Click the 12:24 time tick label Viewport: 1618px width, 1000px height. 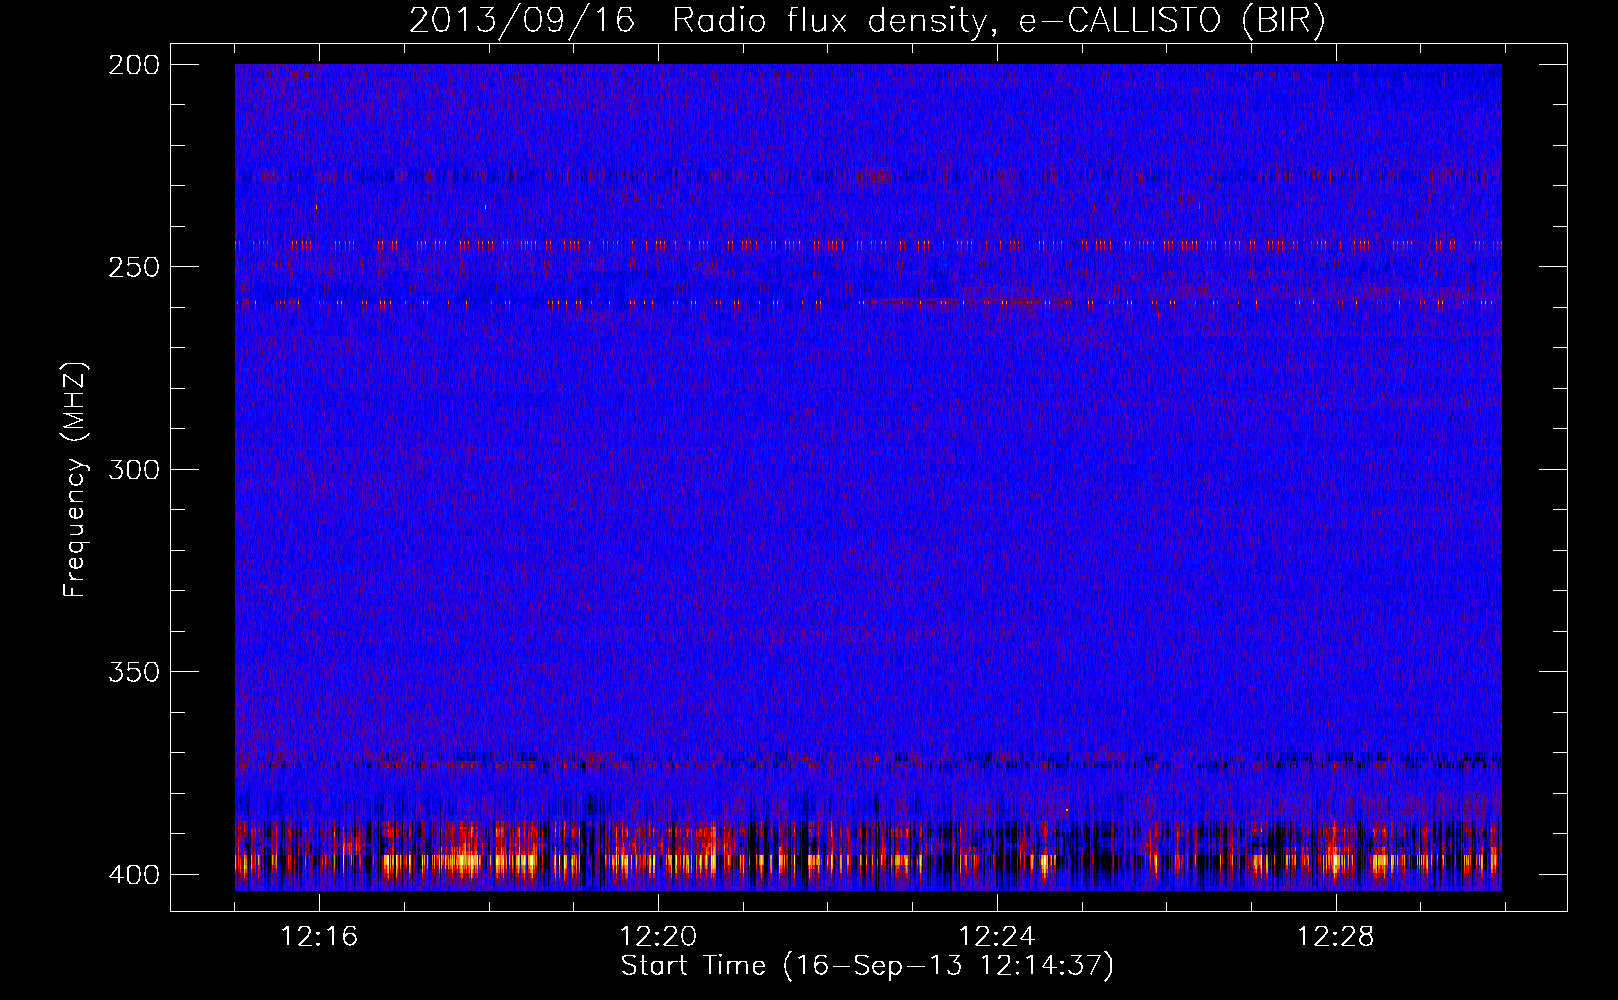click(997, 937)
